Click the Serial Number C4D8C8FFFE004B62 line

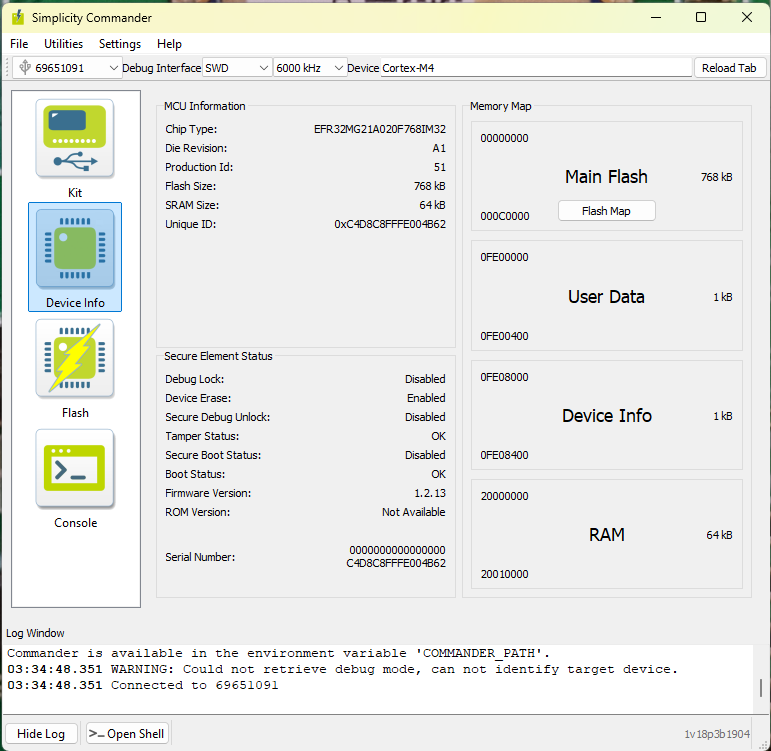tap(396, 563)
